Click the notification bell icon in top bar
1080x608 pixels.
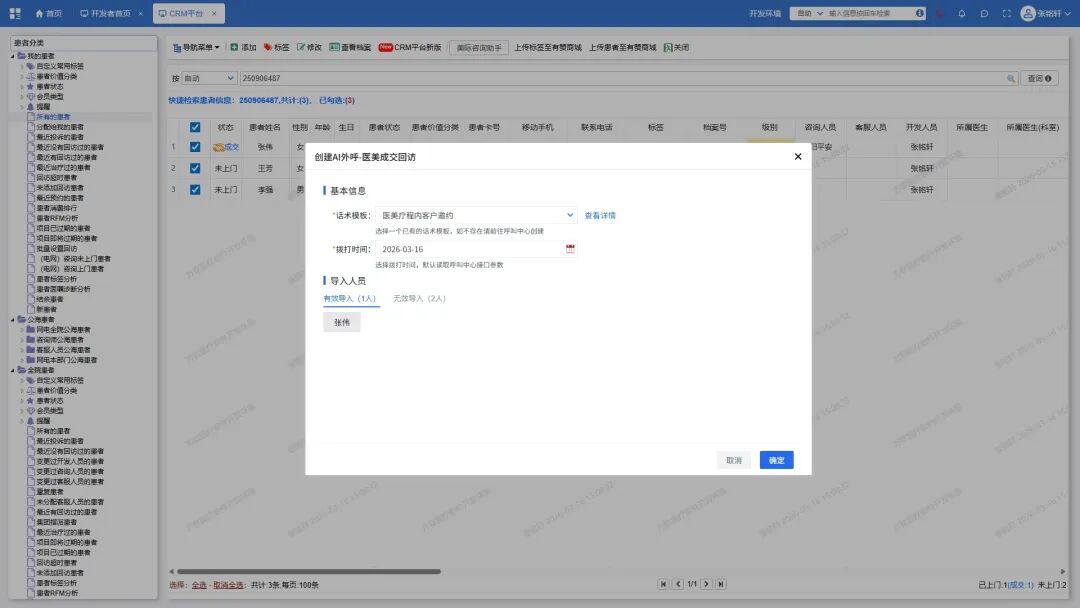pos(961,12)
